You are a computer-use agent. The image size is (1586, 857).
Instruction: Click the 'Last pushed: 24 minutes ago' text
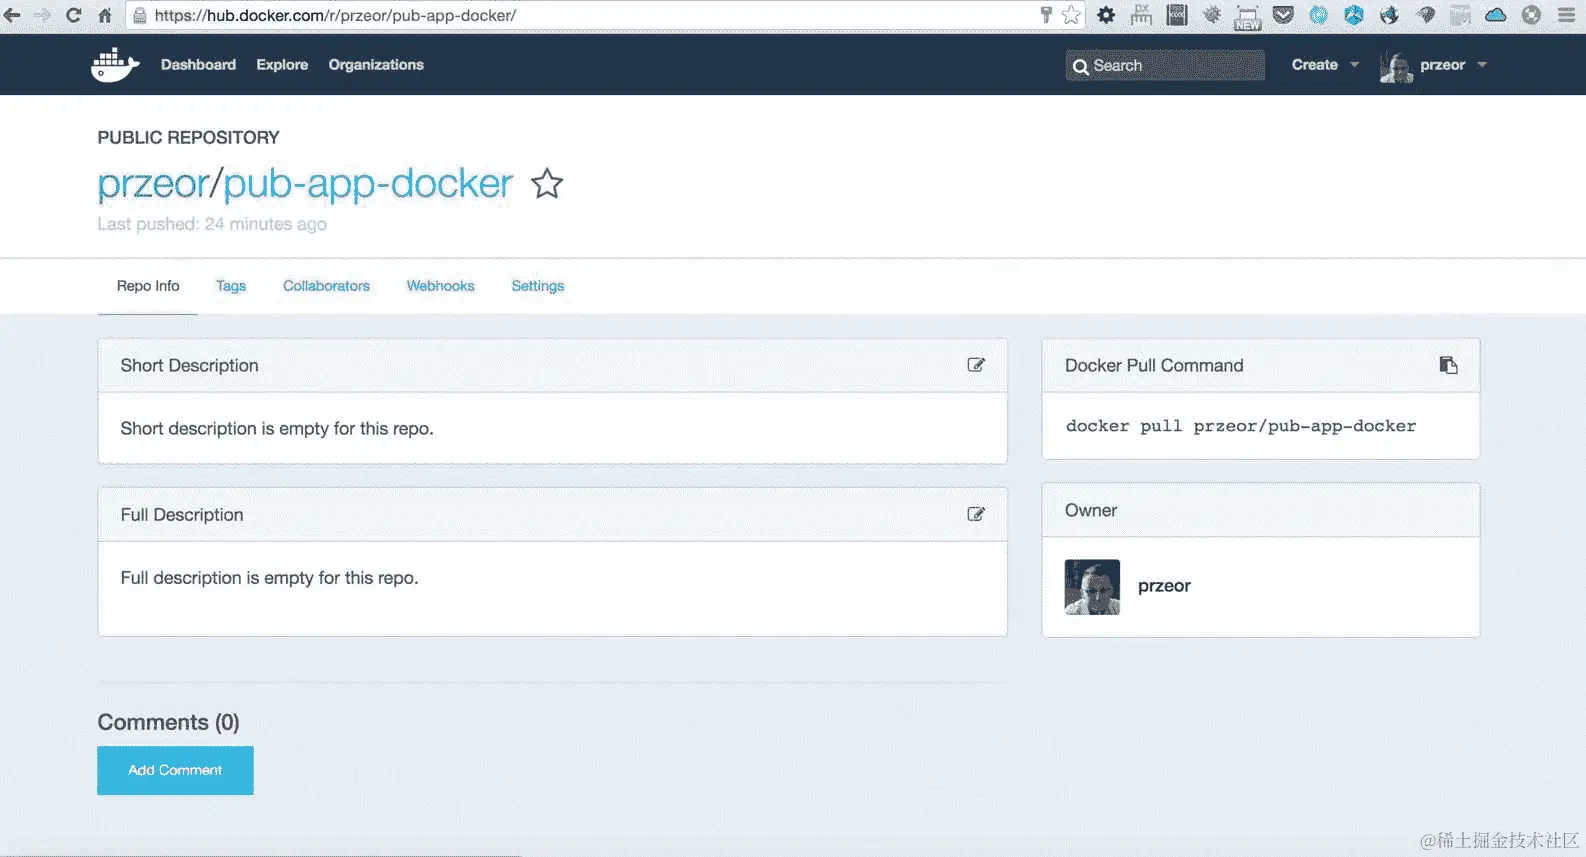[x=212, y=224]
